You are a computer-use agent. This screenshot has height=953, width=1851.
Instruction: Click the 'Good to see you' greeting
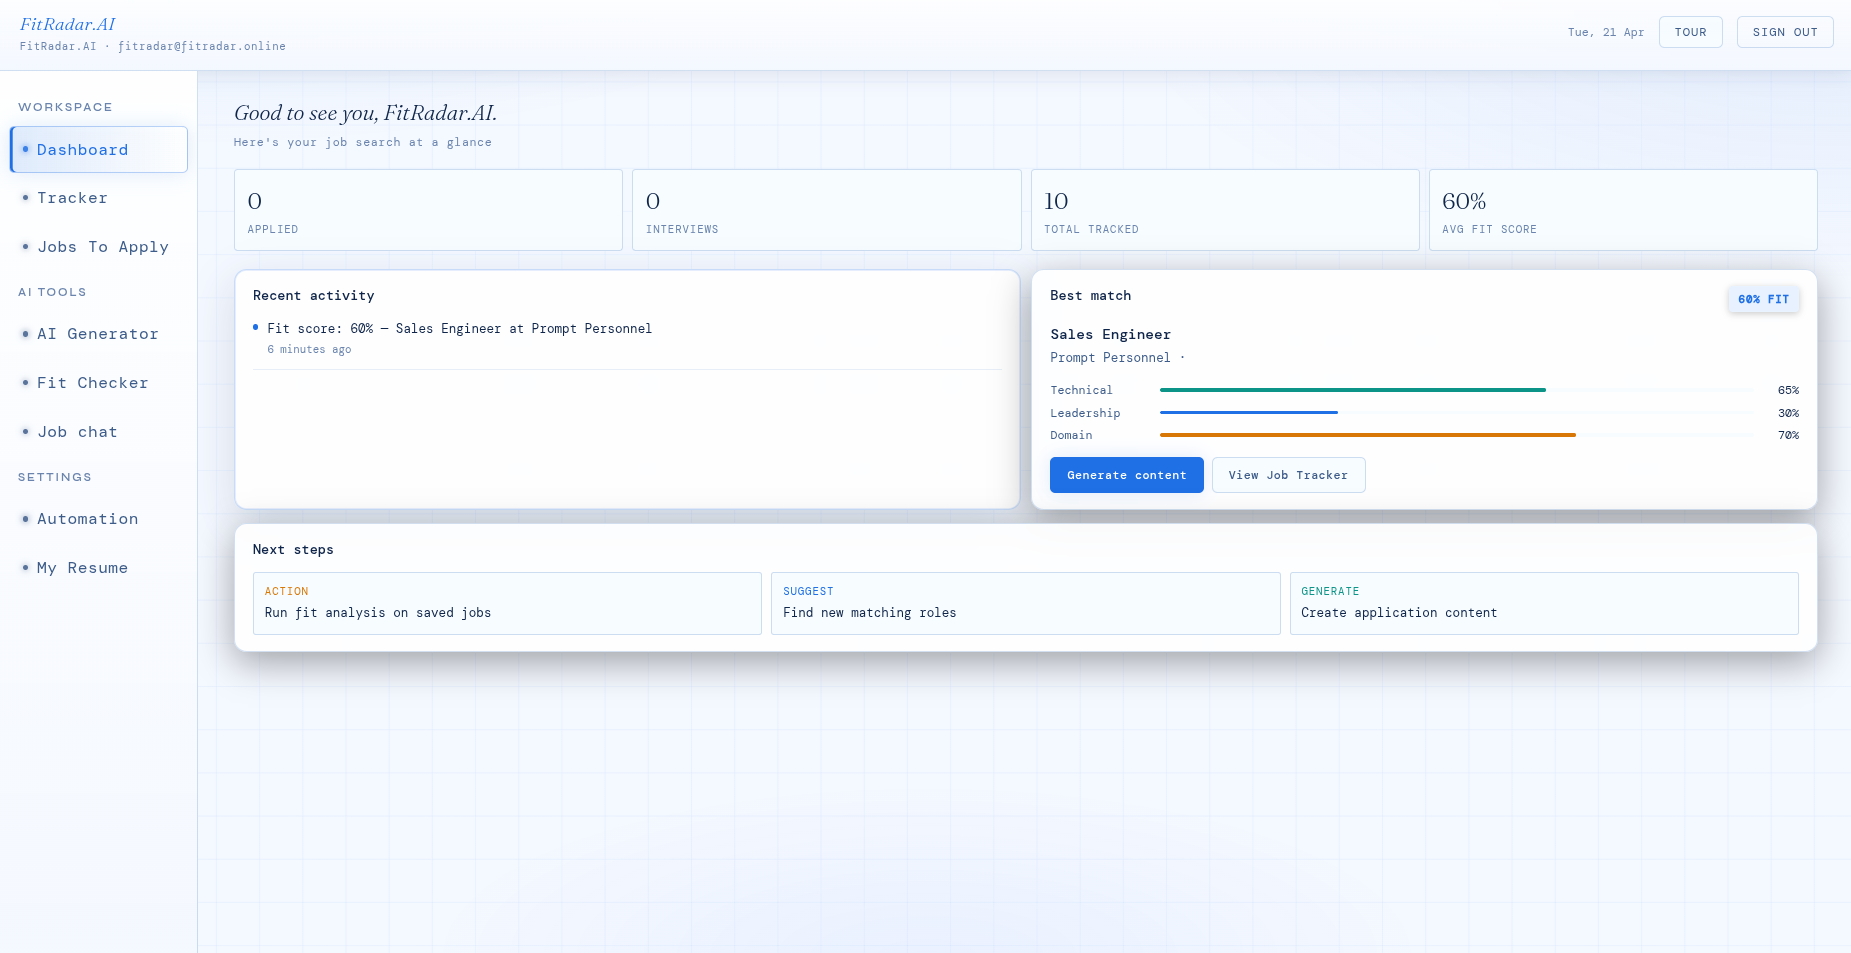[365, 113]
